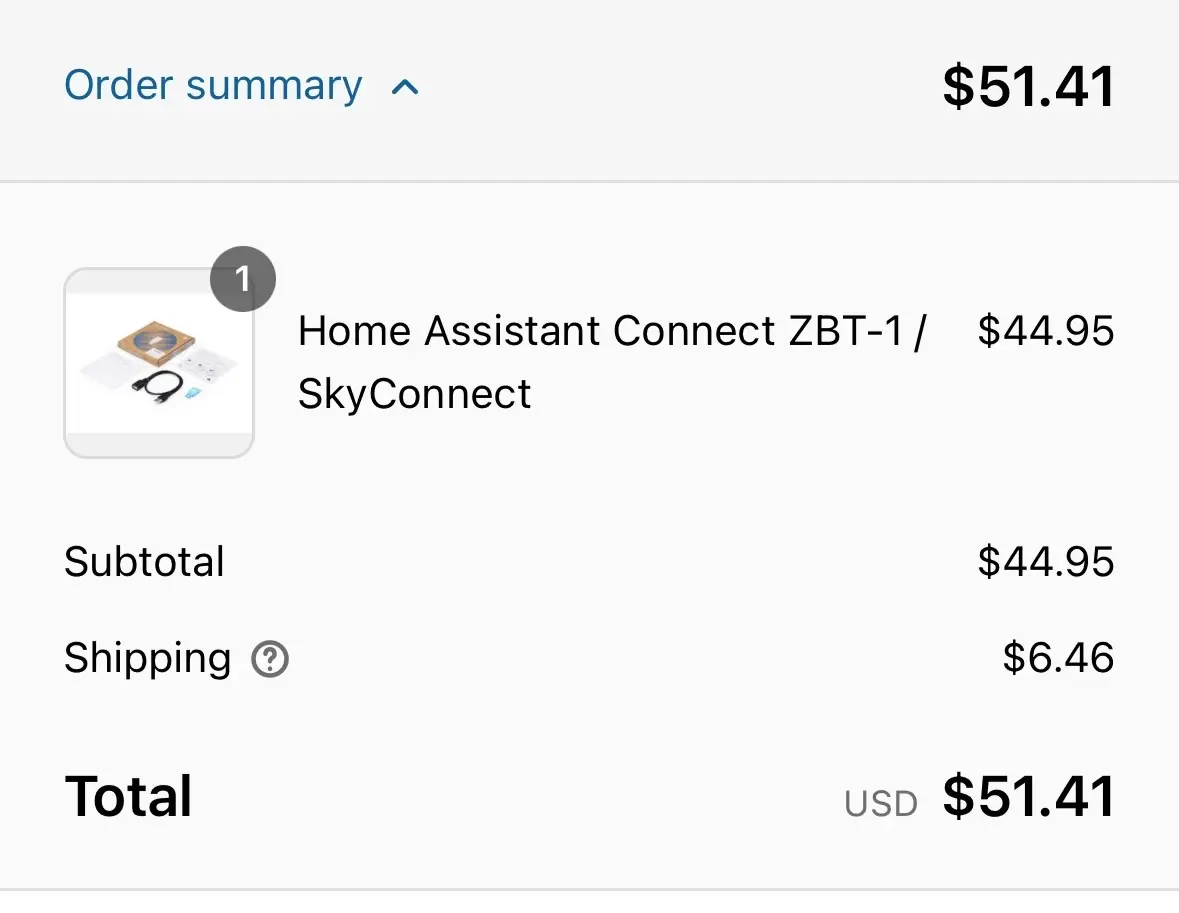
Task: Click the Shipping label
Action: tap(147, 659)
